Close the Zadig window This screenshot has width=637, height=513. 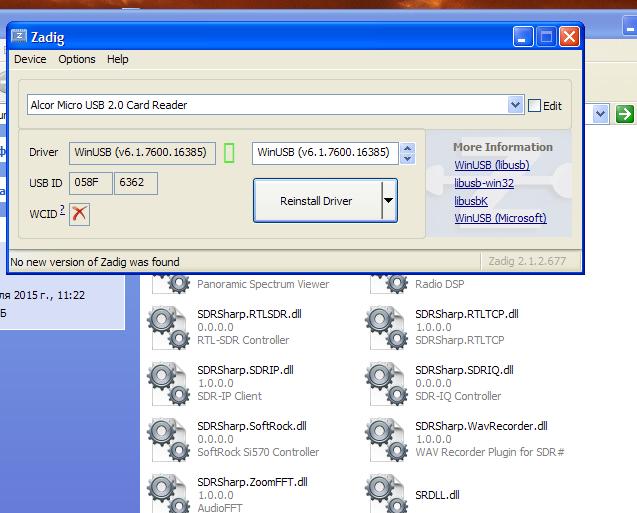tap(569, 37)
